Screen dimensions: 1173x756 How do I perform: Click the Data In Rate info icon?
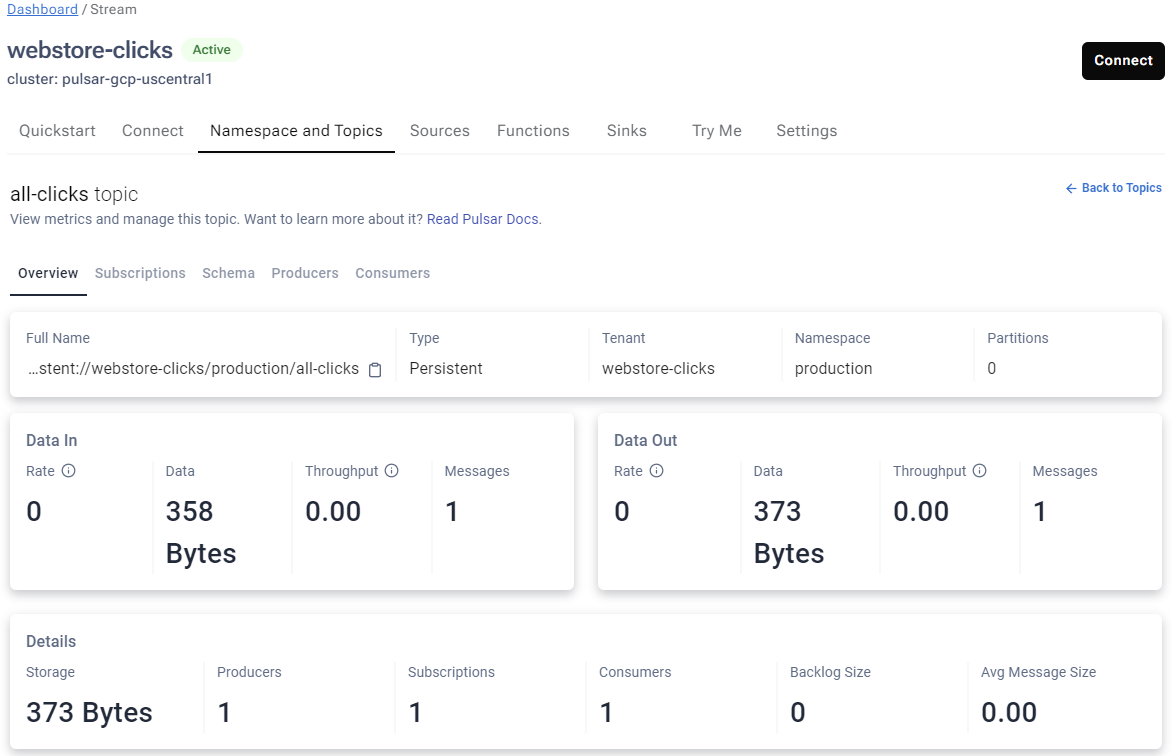point(68,471)
